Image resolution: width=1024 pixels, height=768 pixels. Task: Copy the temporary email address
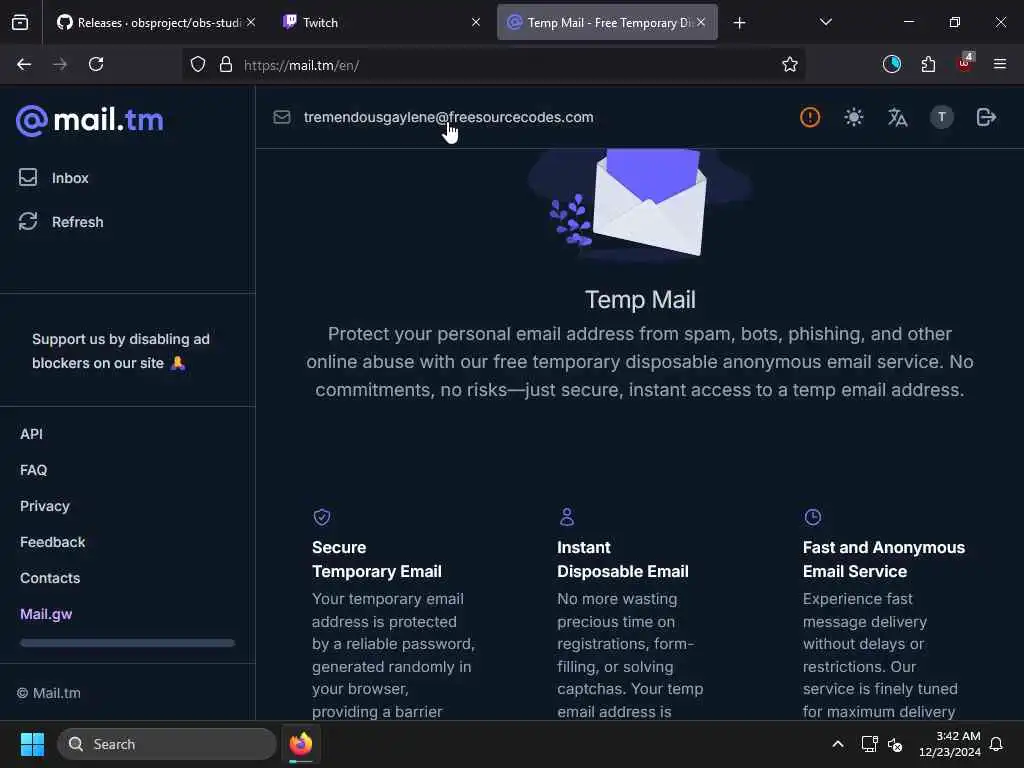[449, 118]
